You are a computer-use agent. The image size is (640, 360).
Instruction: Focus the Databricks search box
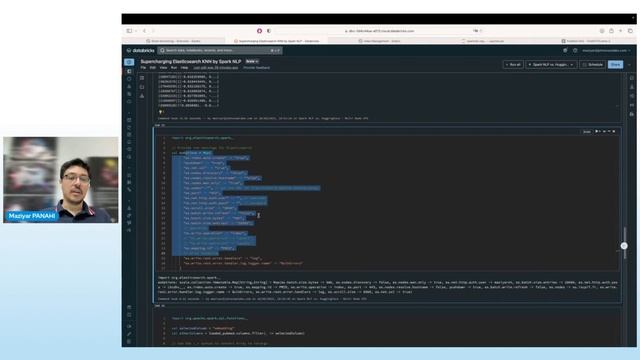220,51
